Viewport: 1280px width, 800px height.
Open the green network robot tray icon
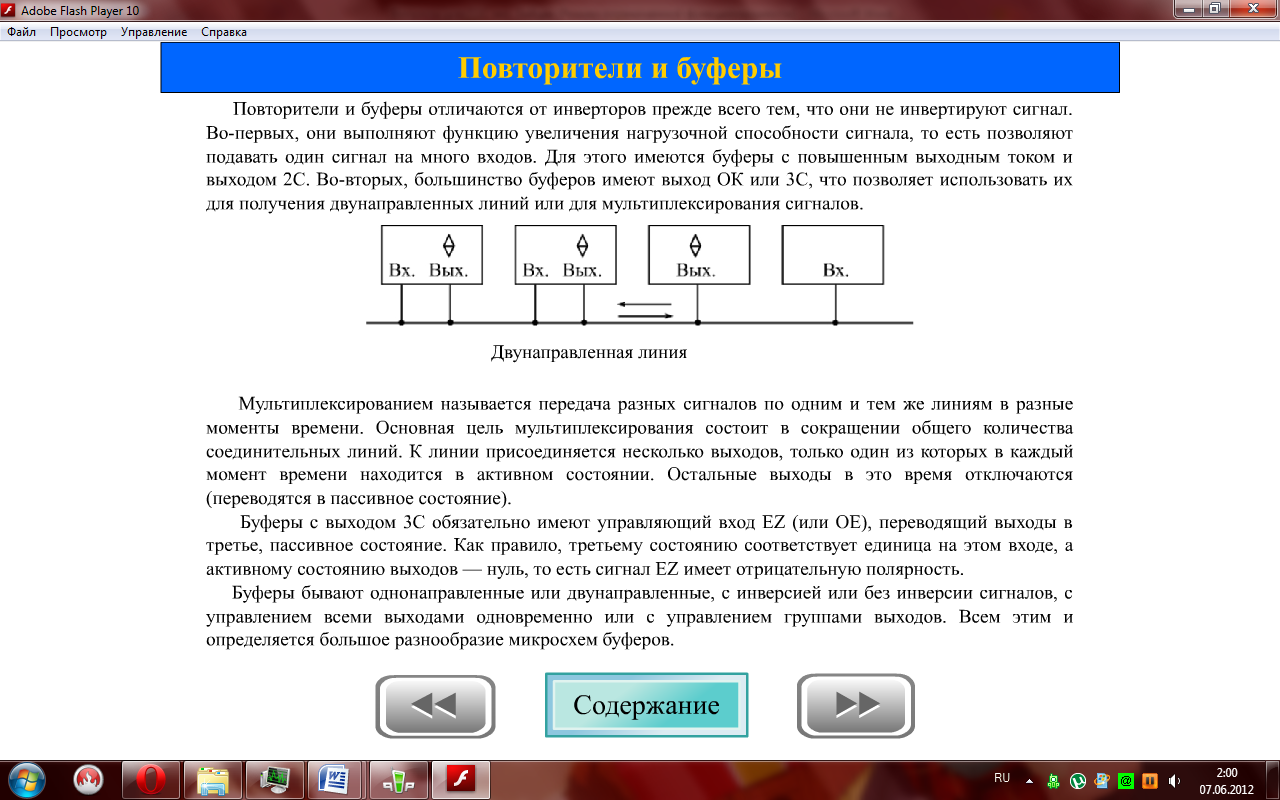click(x=1054, y=781)
